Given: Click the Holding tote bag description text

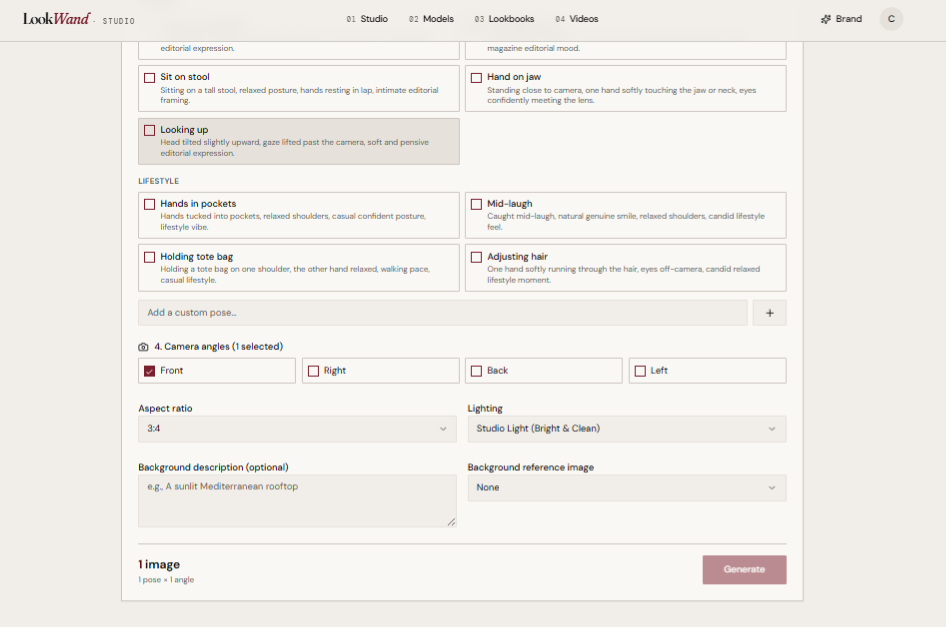Looking at the screenshot, I should point(294,275).
